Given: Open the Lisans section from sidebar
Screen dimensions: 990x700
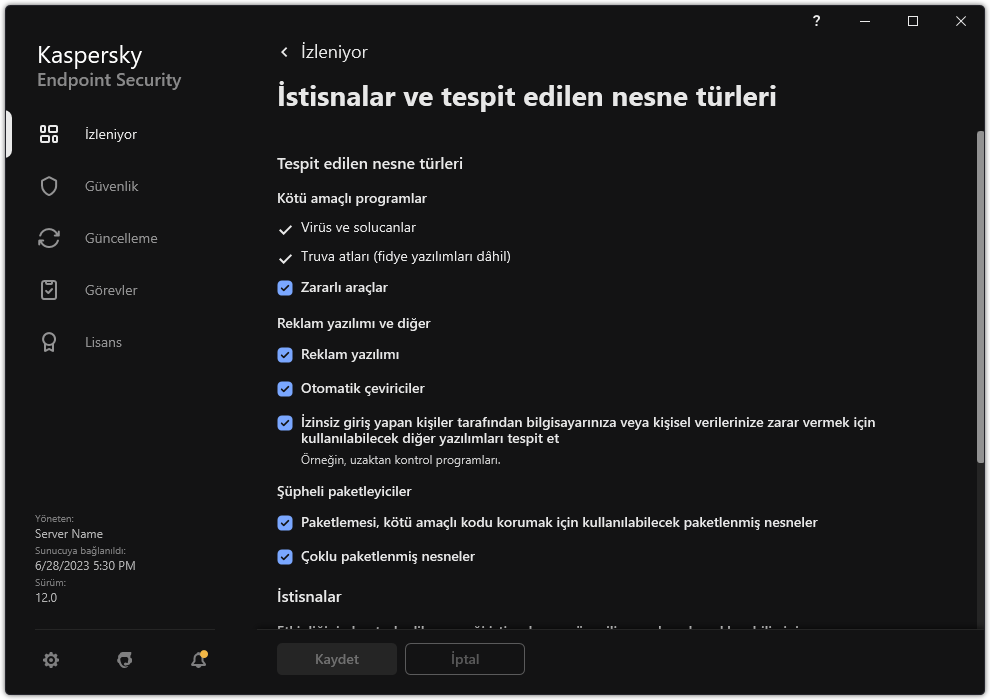Looking at the screenshot, I should click(103, 342).
